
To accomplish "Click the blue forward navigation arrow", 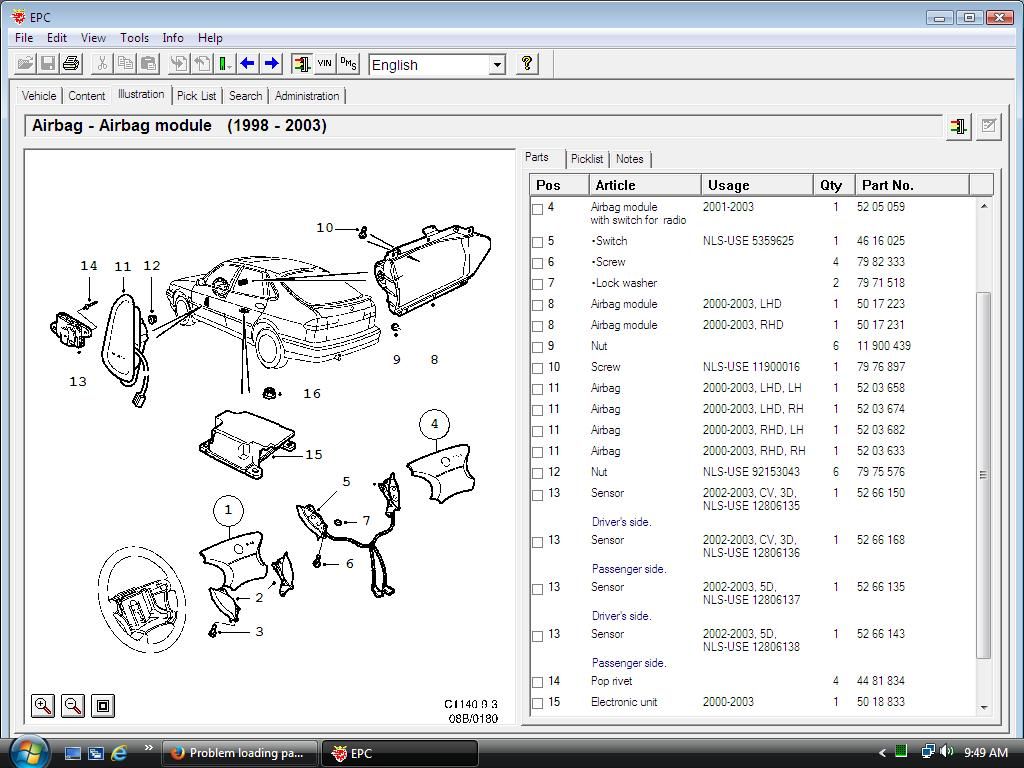I will (x=271, y=63).
